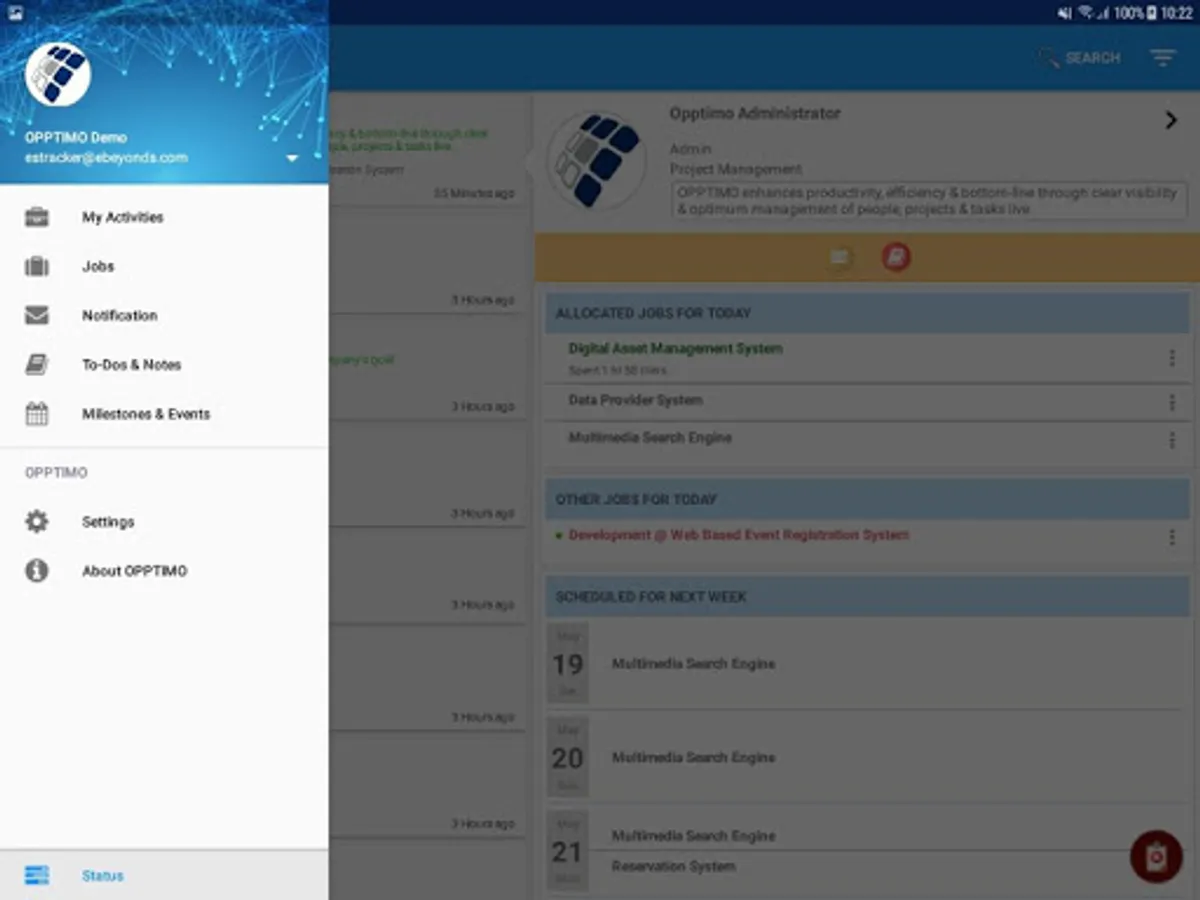Tap the red floating clipboard button
This screenshot has height=900, width=1200.
[x=1156, y=856]
